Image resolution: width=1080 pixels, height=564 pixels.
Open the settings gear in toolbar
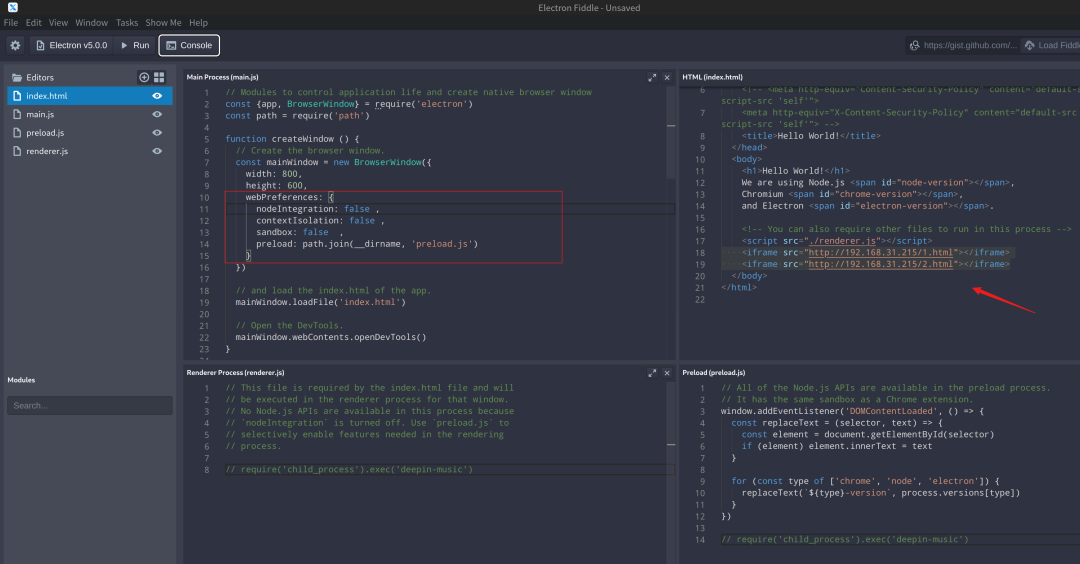[15, 45]
